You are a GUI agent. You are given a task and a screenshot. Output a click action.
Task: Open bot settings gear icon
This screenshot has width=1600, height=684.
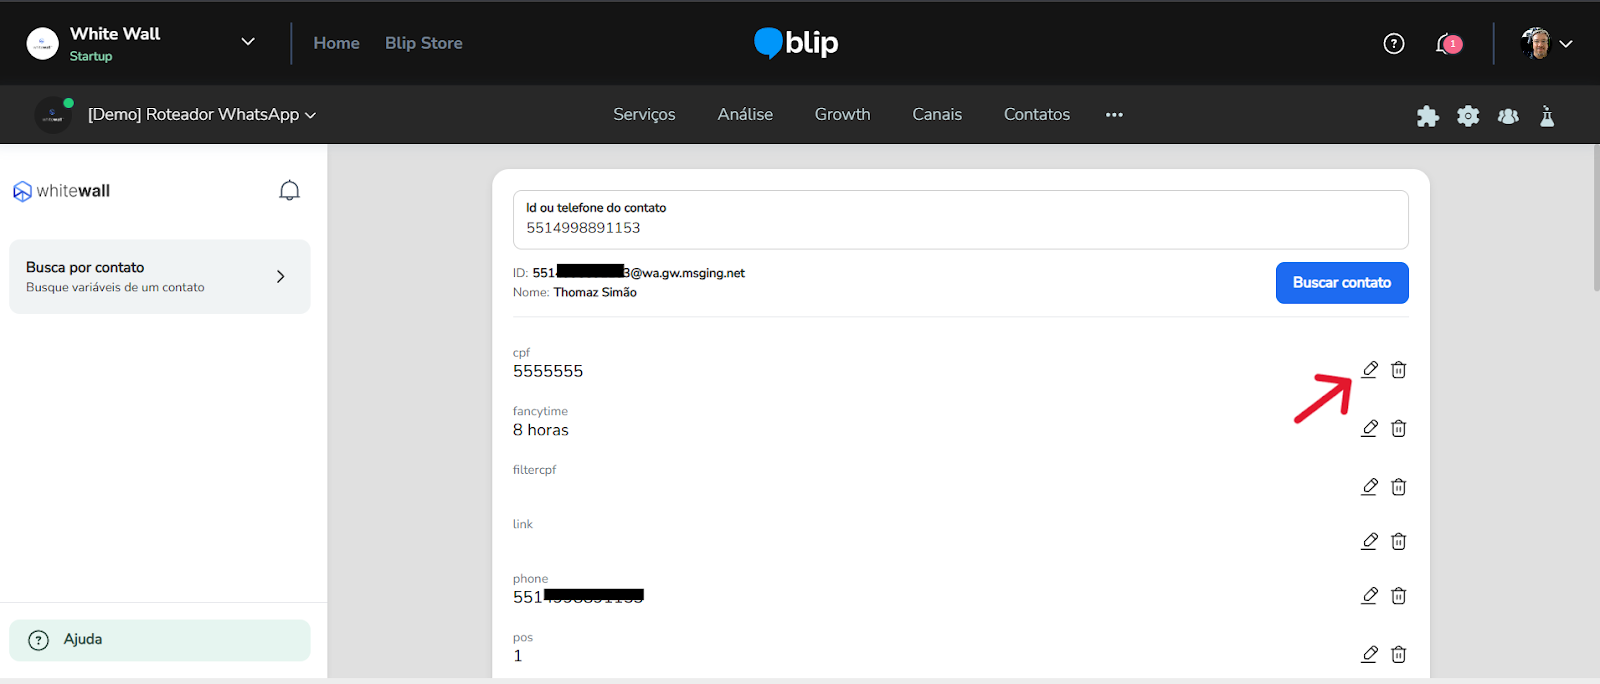(x=1467, y=116)
